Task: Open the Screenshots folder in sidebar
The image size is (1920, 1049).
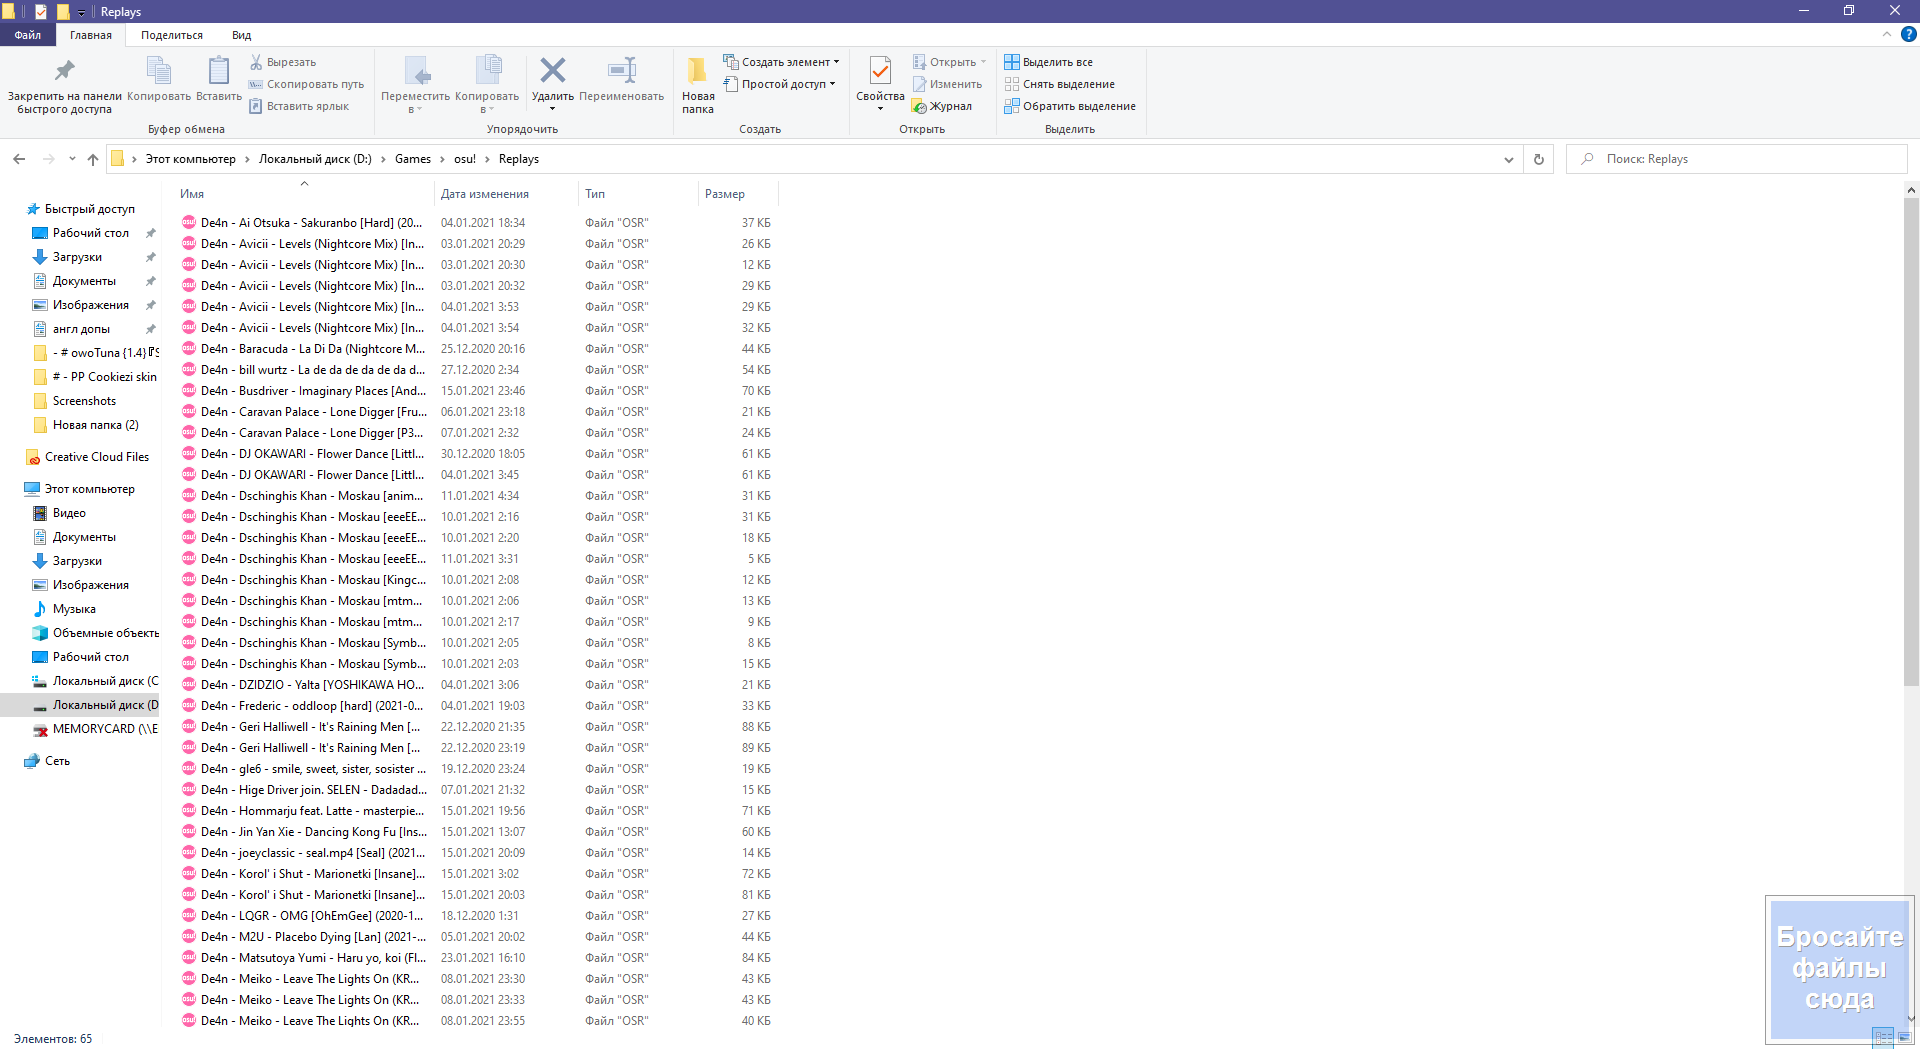Action: [x=84, y=401]
